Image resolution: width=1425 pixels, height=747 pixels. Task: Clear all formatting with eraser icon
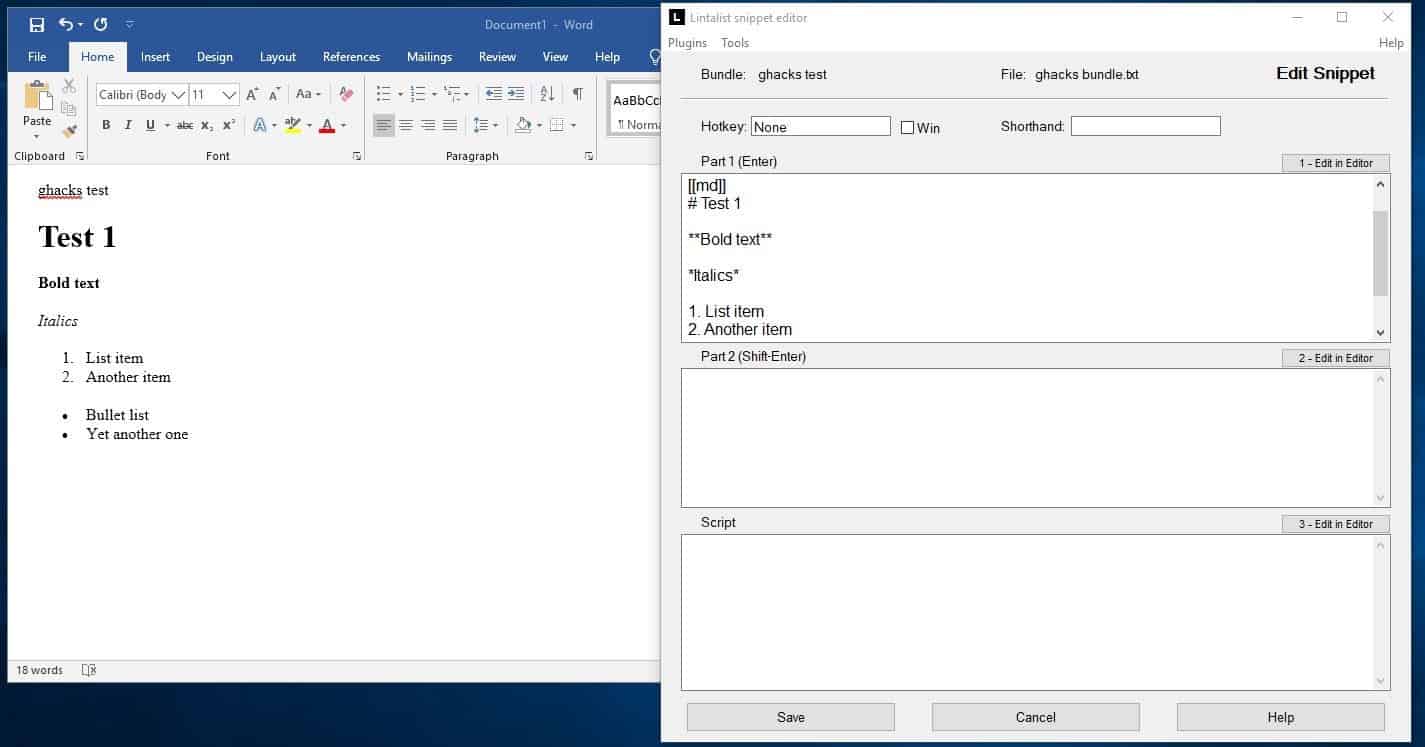point(346,94)
